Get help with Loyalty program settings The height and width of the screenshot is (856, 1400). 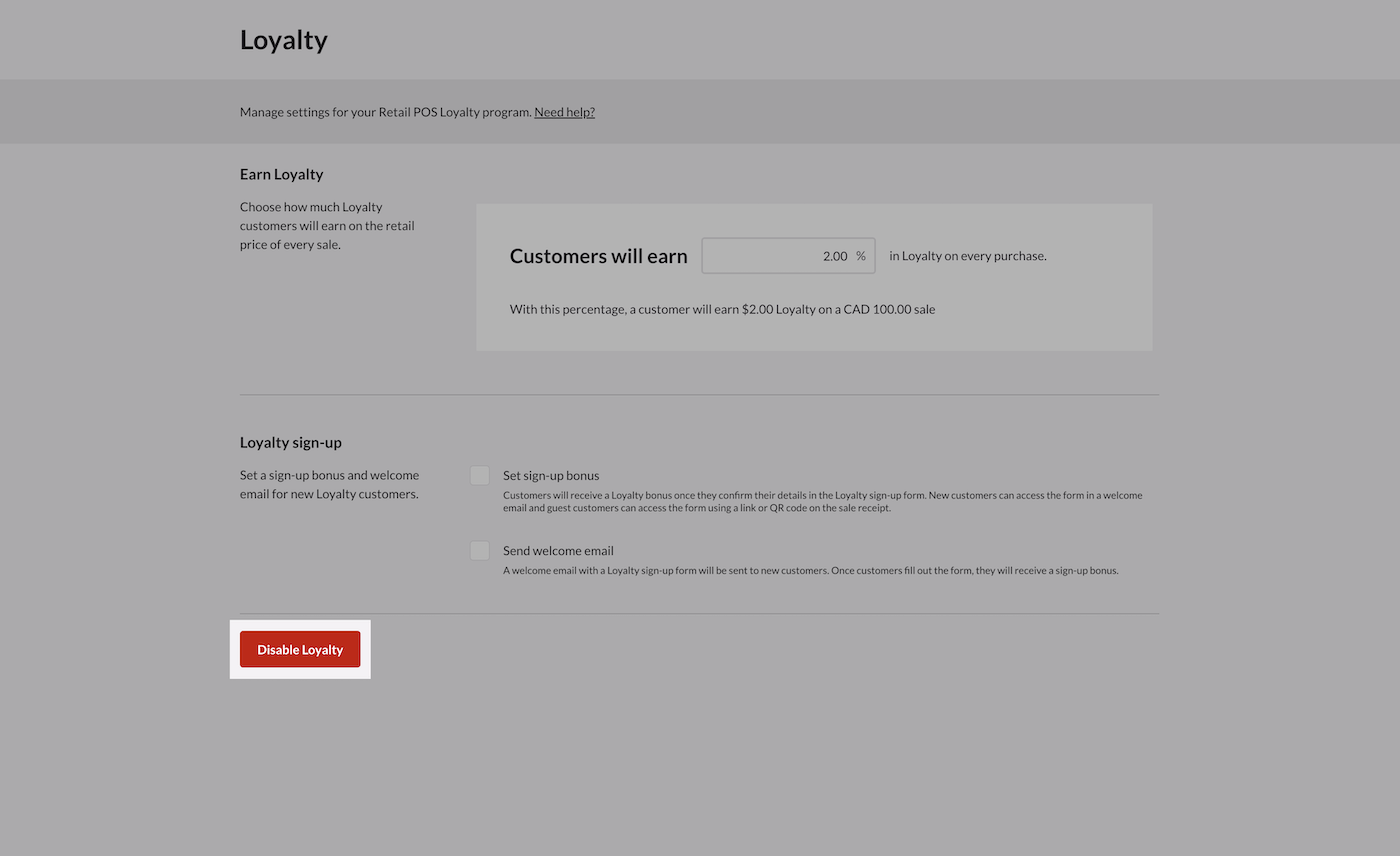564,111
